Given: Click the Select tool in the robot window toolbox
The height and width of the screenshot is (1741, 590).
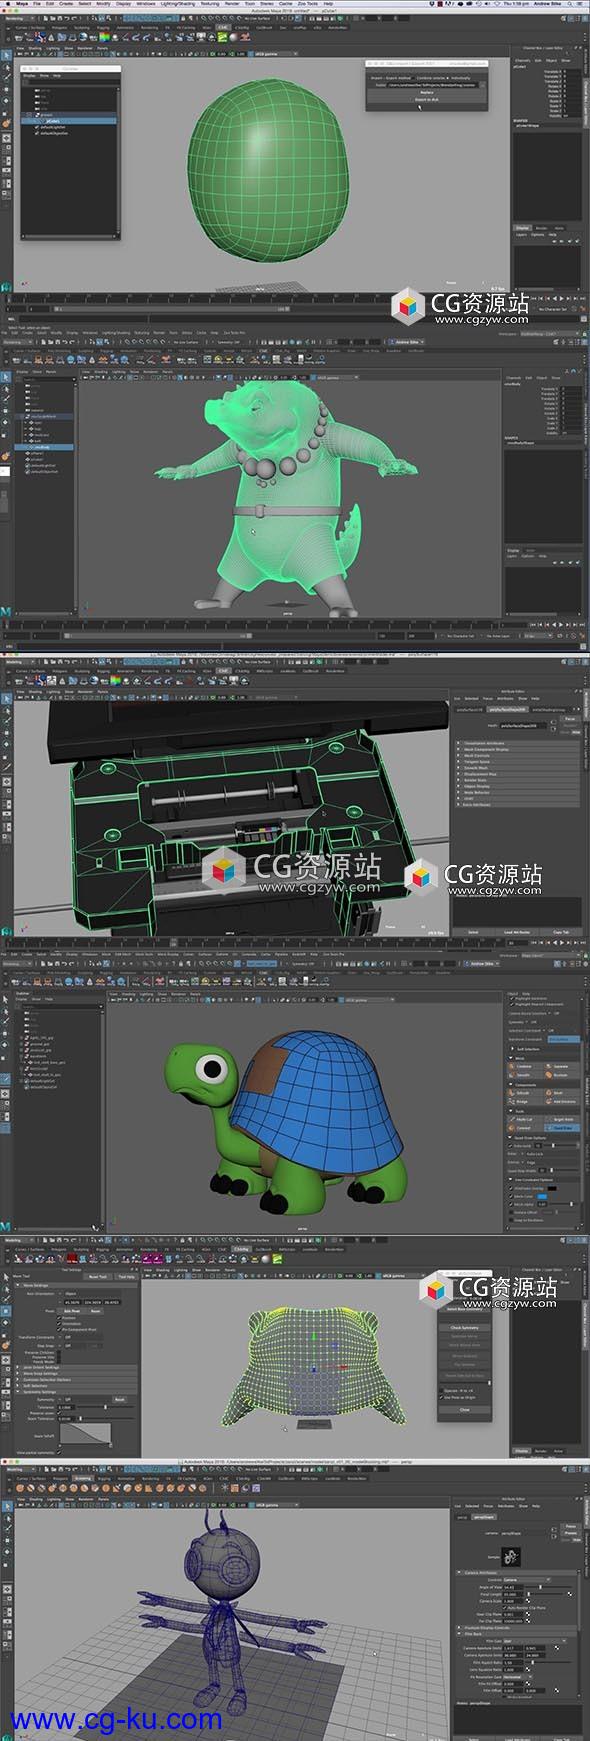Looking at the screenshot, I should [x=7, y=1507].
